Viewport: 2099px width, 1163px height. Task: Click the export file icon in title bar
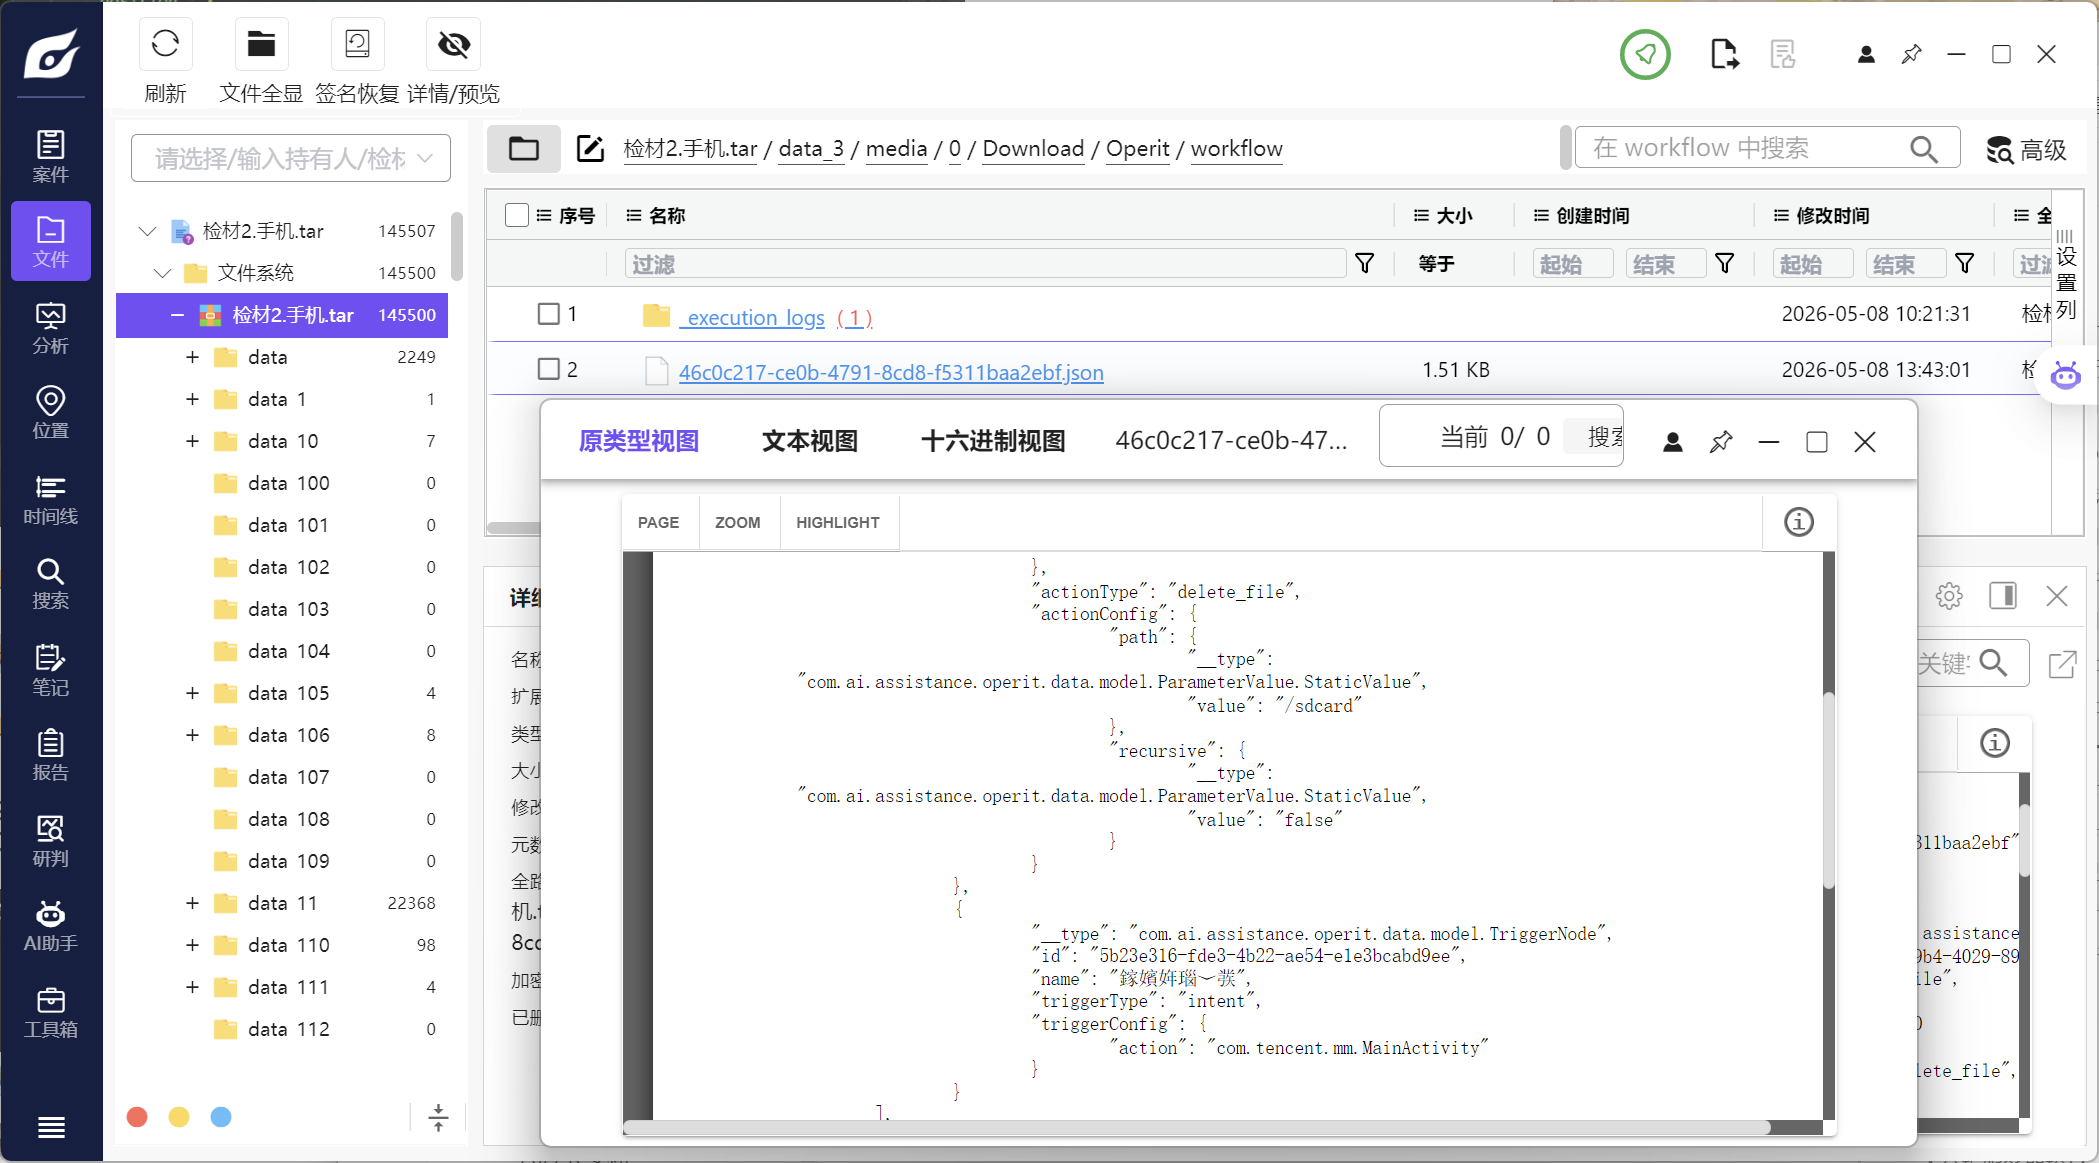[1724, 54]
